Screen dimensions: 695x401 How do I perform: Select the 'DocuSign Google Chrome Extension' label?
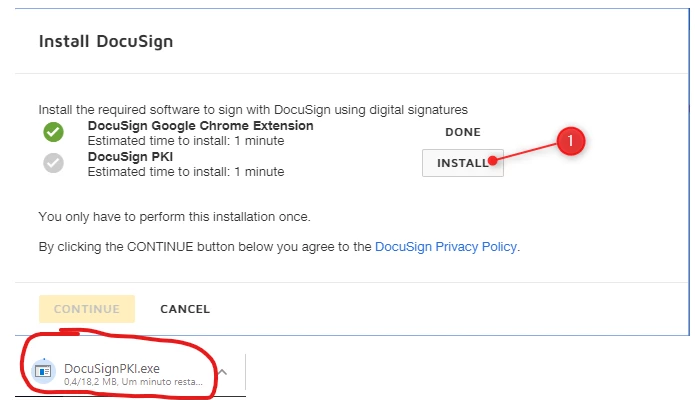click(x=200, y=126)
